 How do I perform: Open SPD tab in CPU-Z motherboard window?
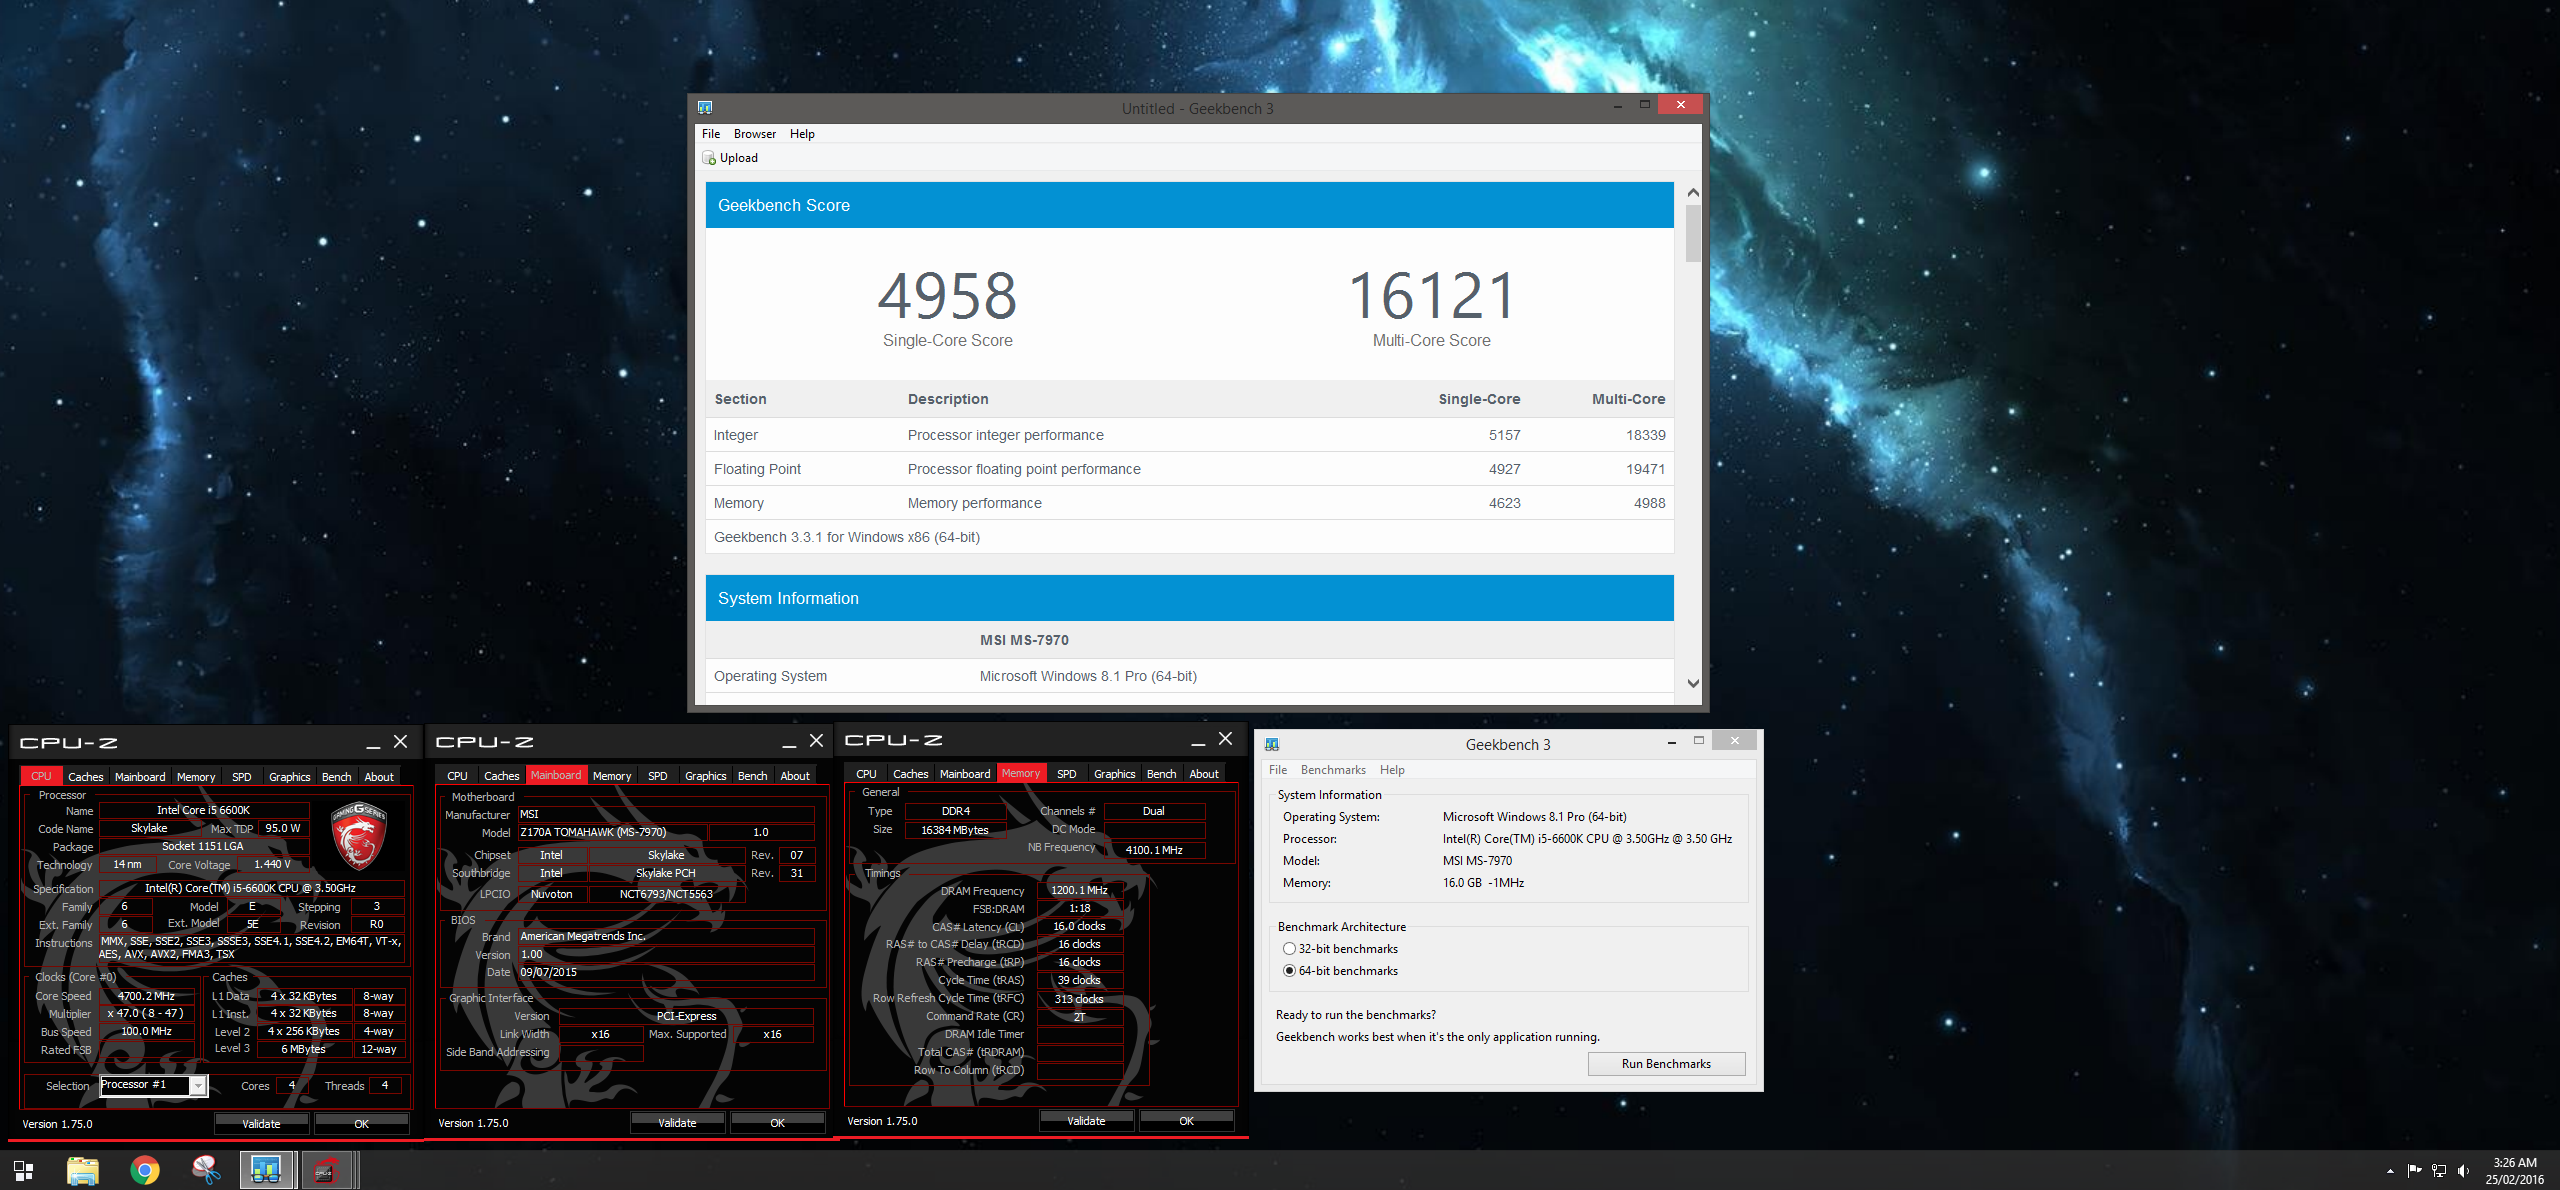click(x=658, y=776)
